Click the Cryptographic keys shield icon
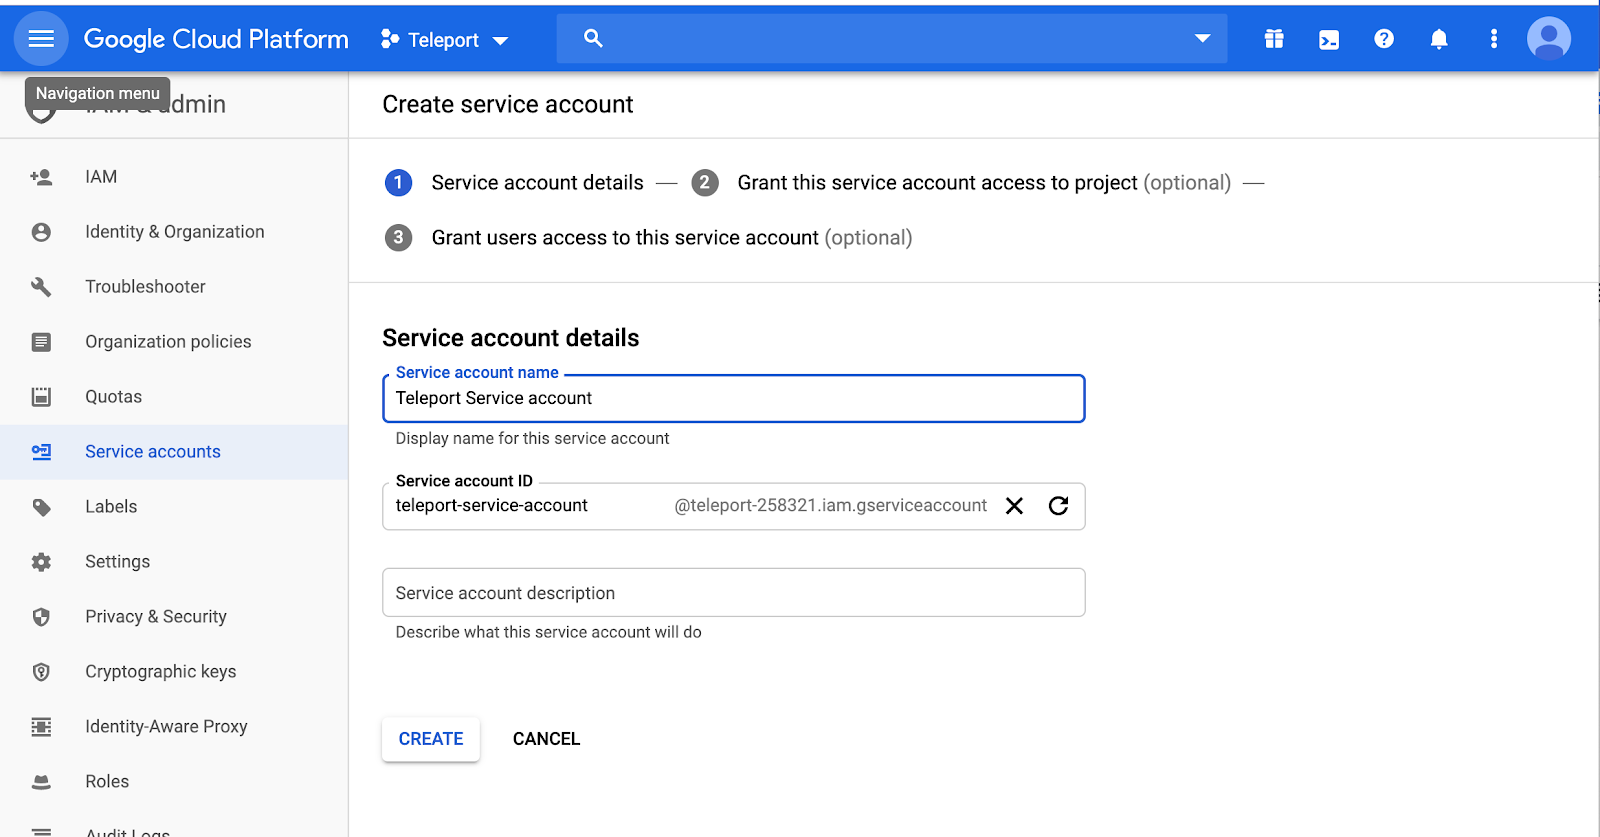 click(x=41, y=672)
